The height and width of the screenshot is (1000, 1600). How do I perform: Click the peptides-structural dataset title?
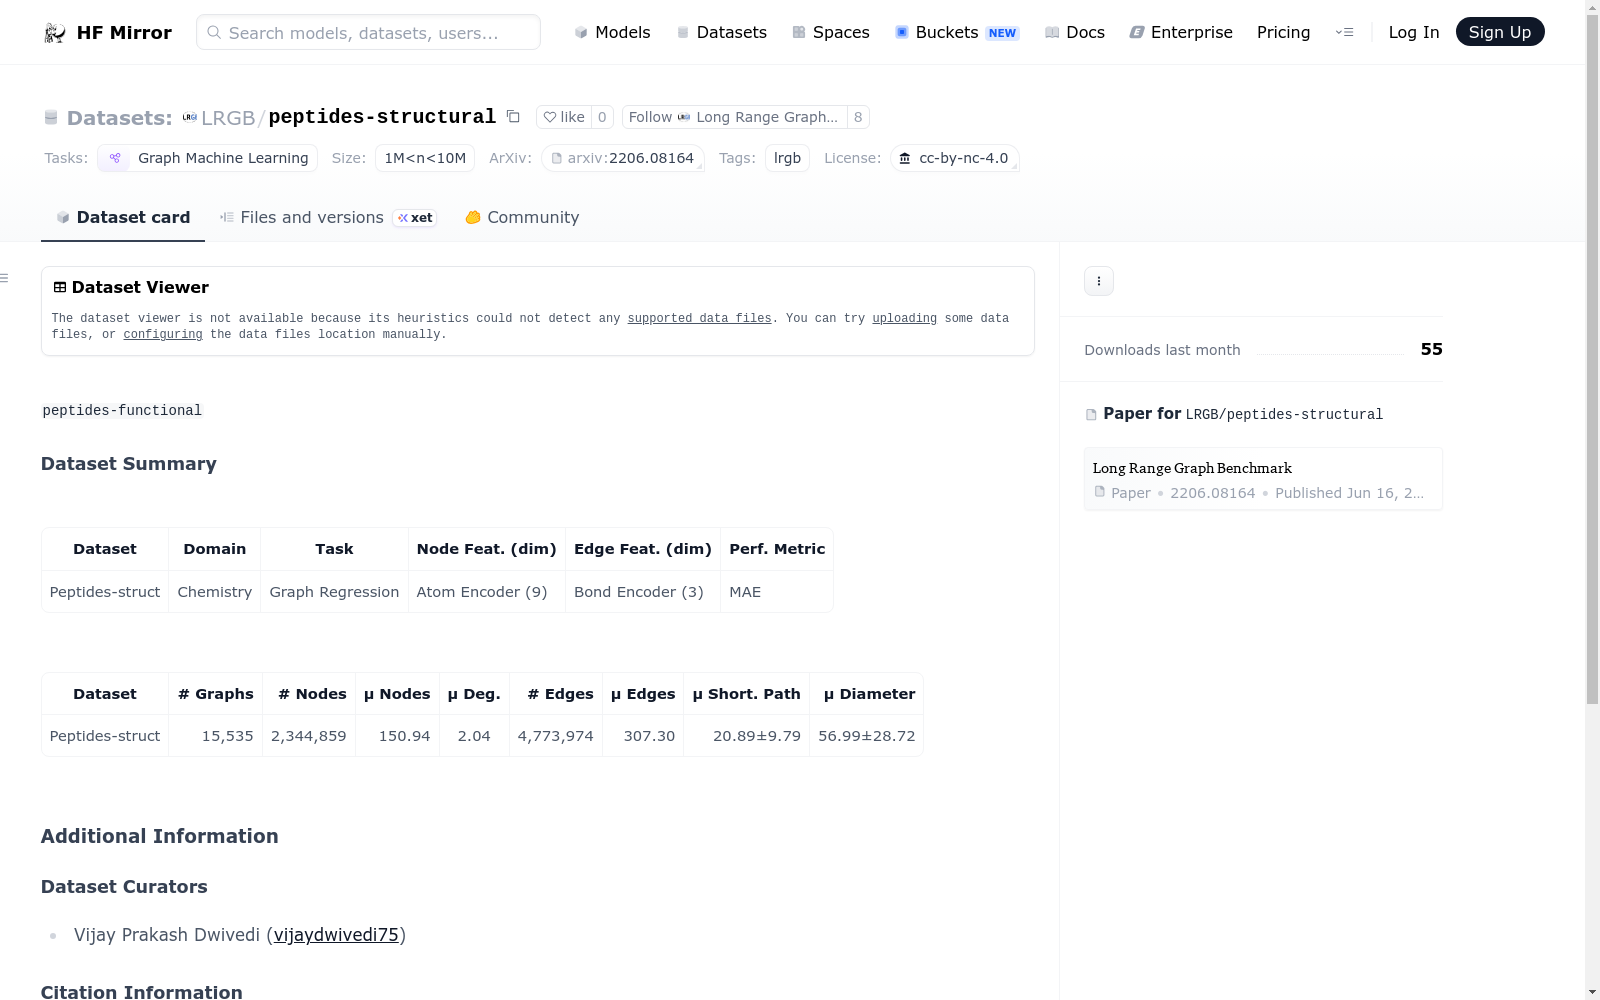point(382,117)
